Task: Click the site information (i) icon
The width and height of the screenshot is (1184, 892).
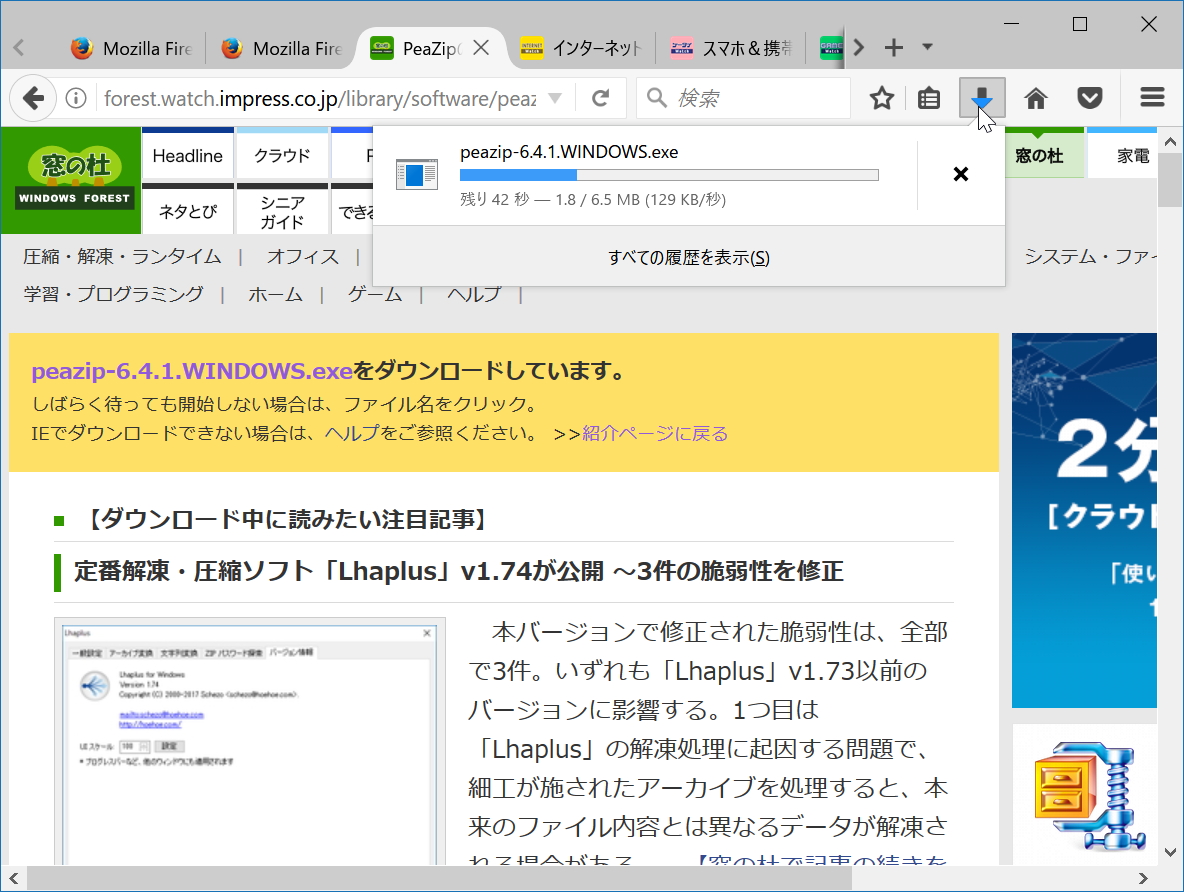Action: pos(76,98)
